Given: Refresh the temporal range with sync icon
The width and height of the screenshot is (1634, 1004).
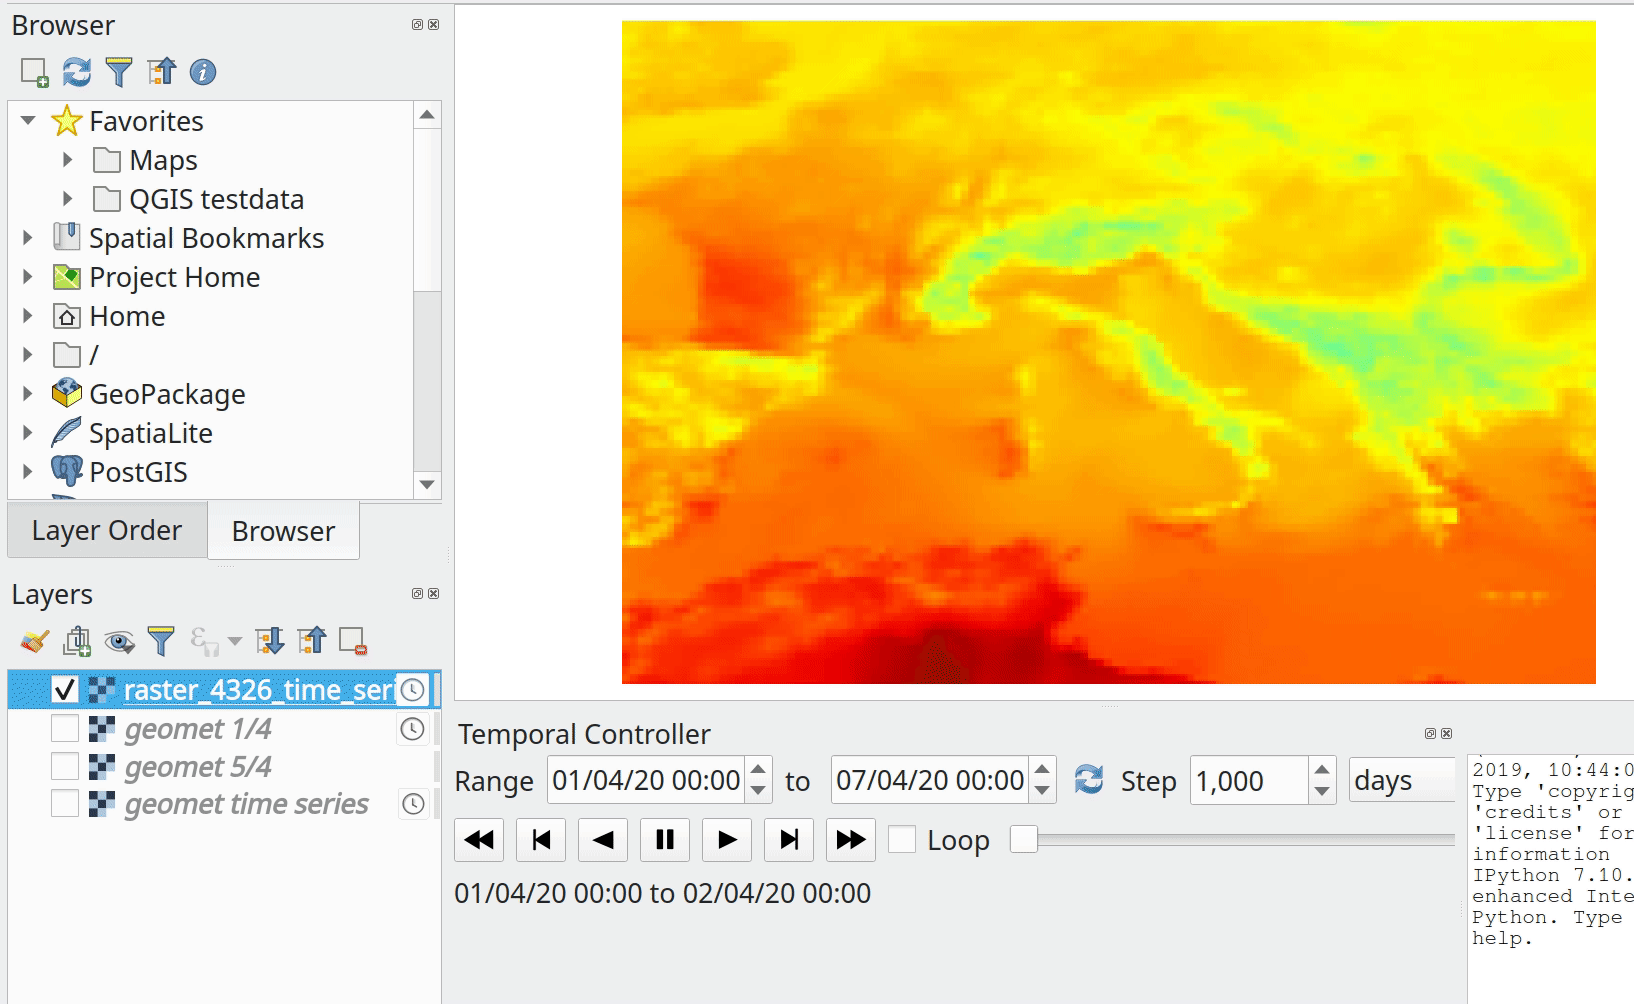Looking at the screenshot, I should coord(1088,780).
